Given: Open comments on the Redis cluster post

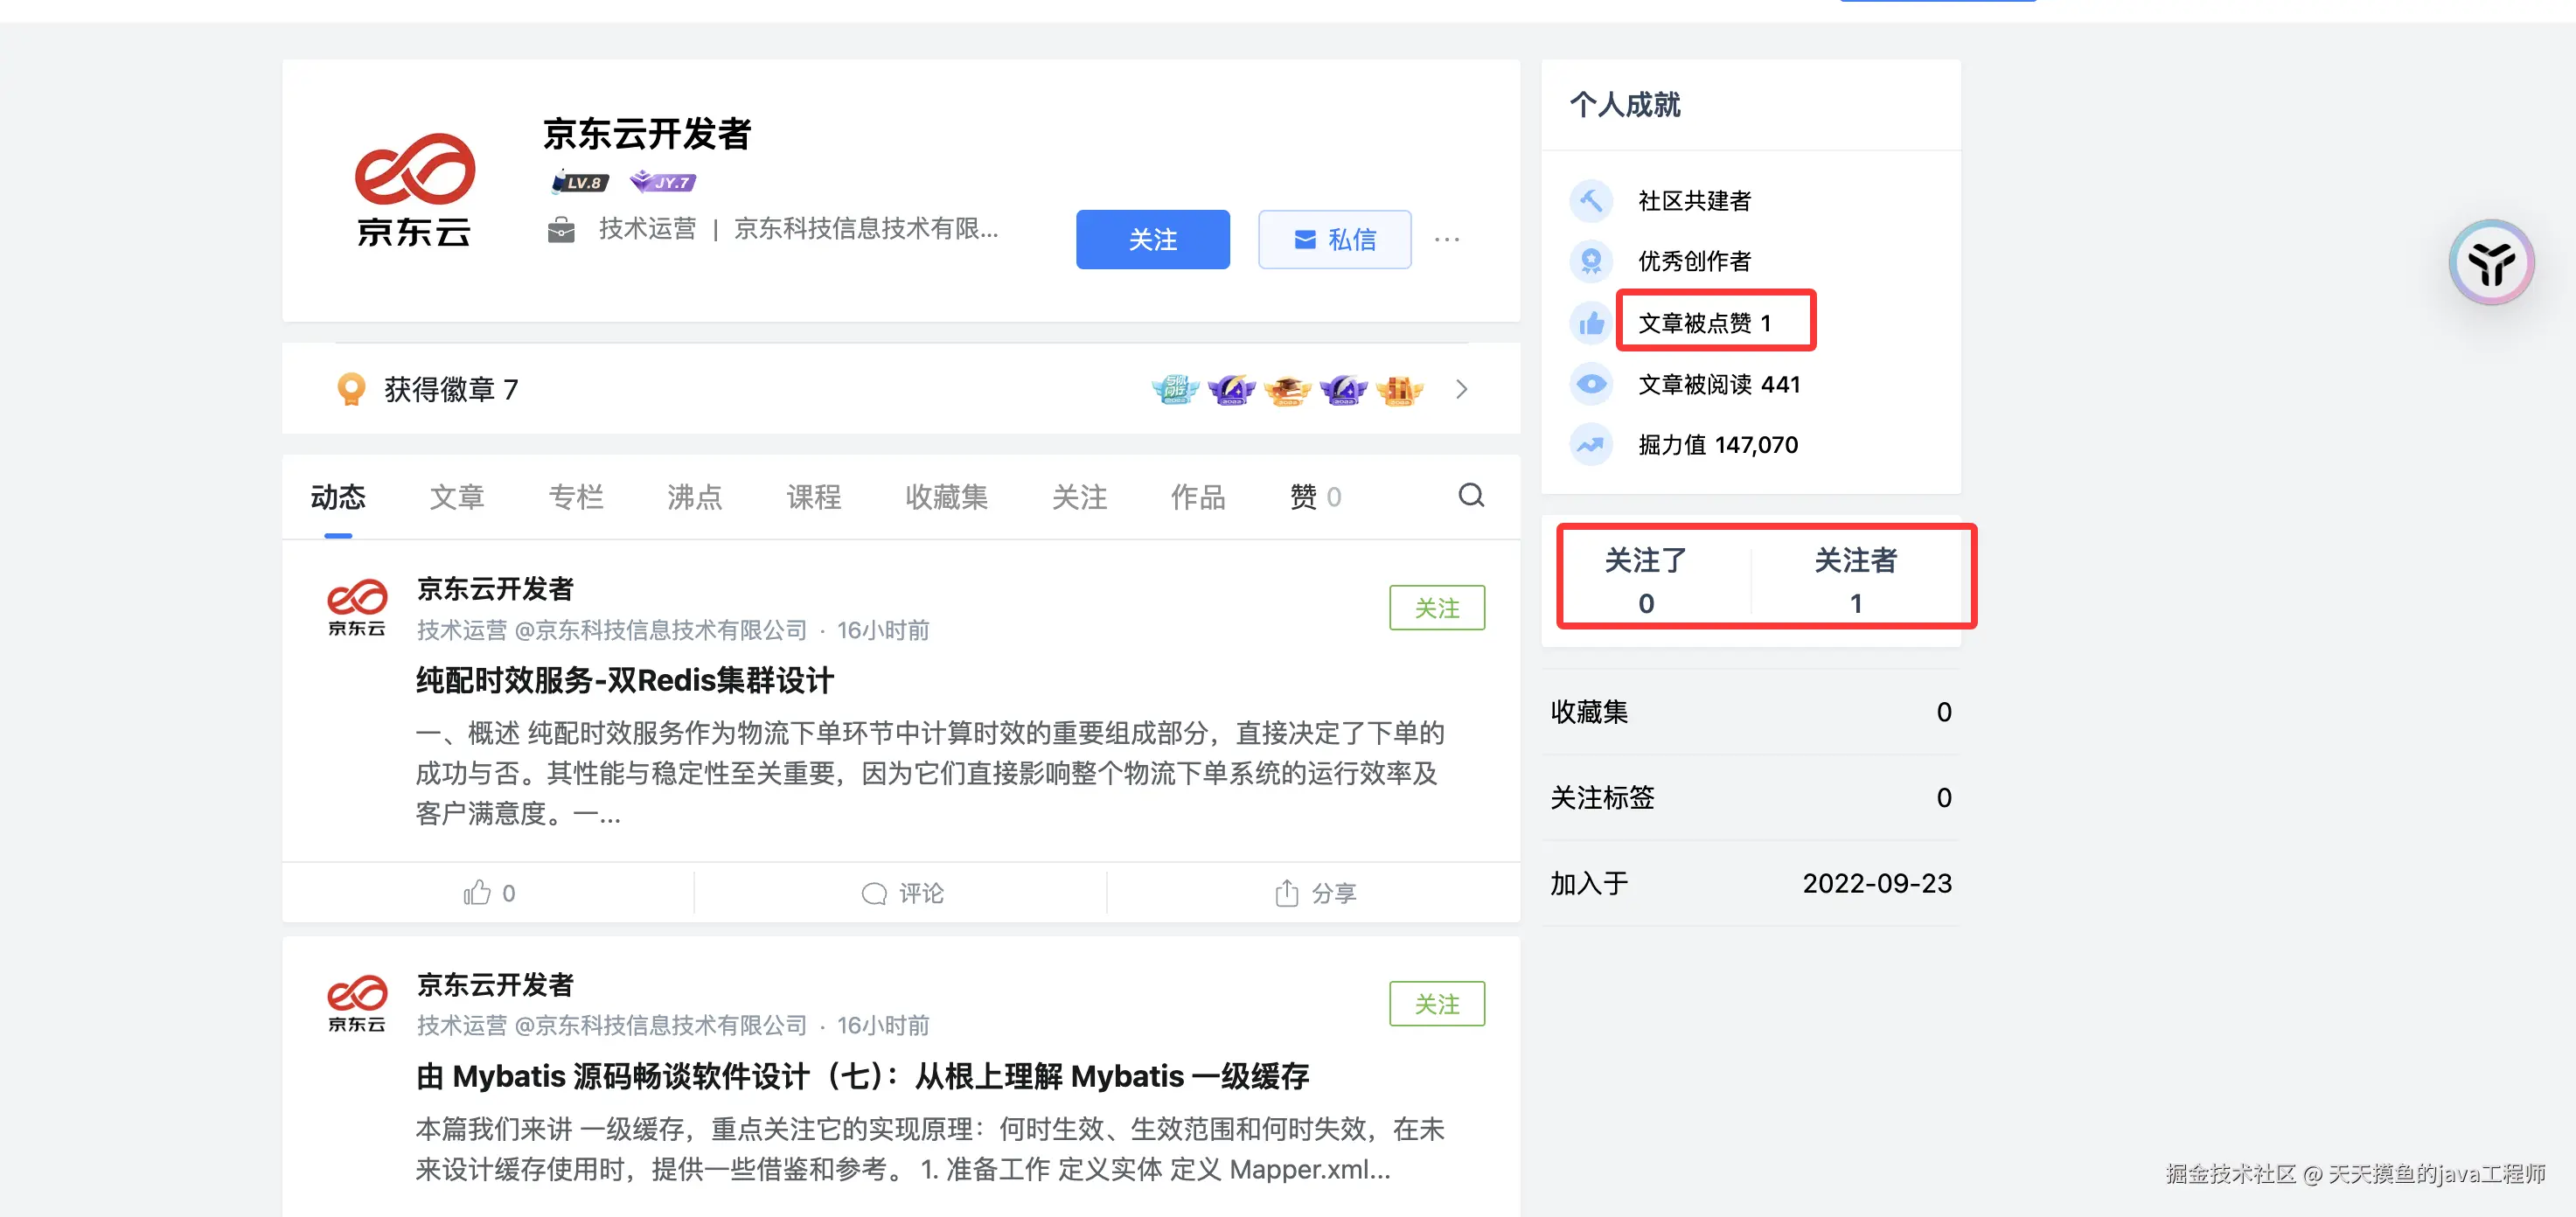Looking at the screenshot, I should coord(902,893).
